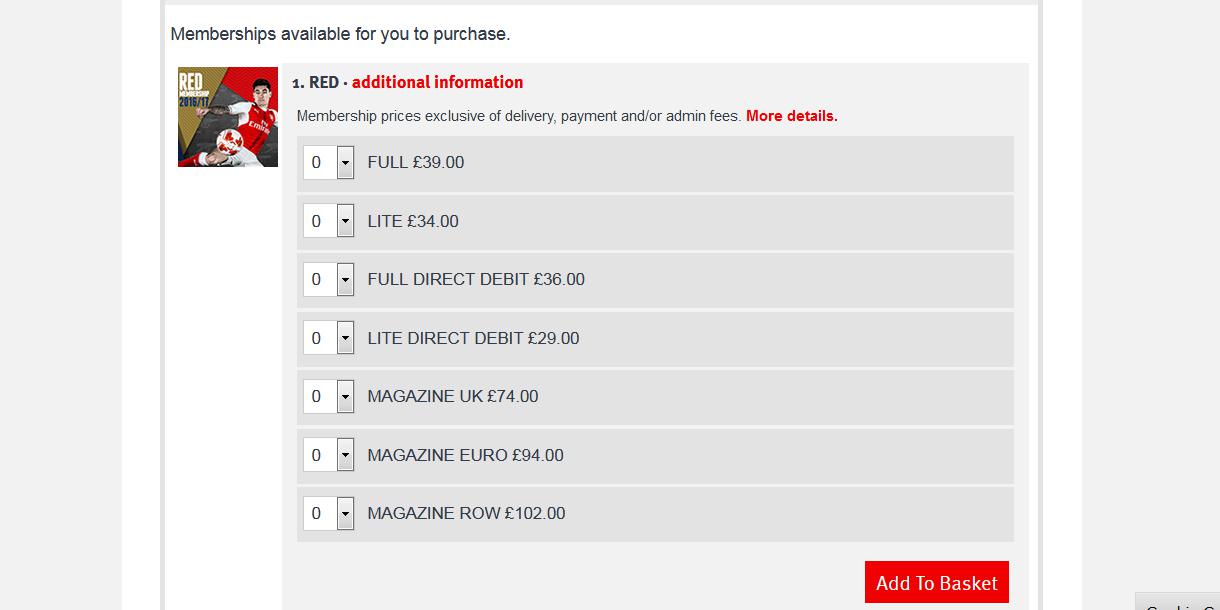Expand quantity arrow for LITE DIRECT DEBIT £29.00
1220x610 pixels.
click(x=345, y=338)
